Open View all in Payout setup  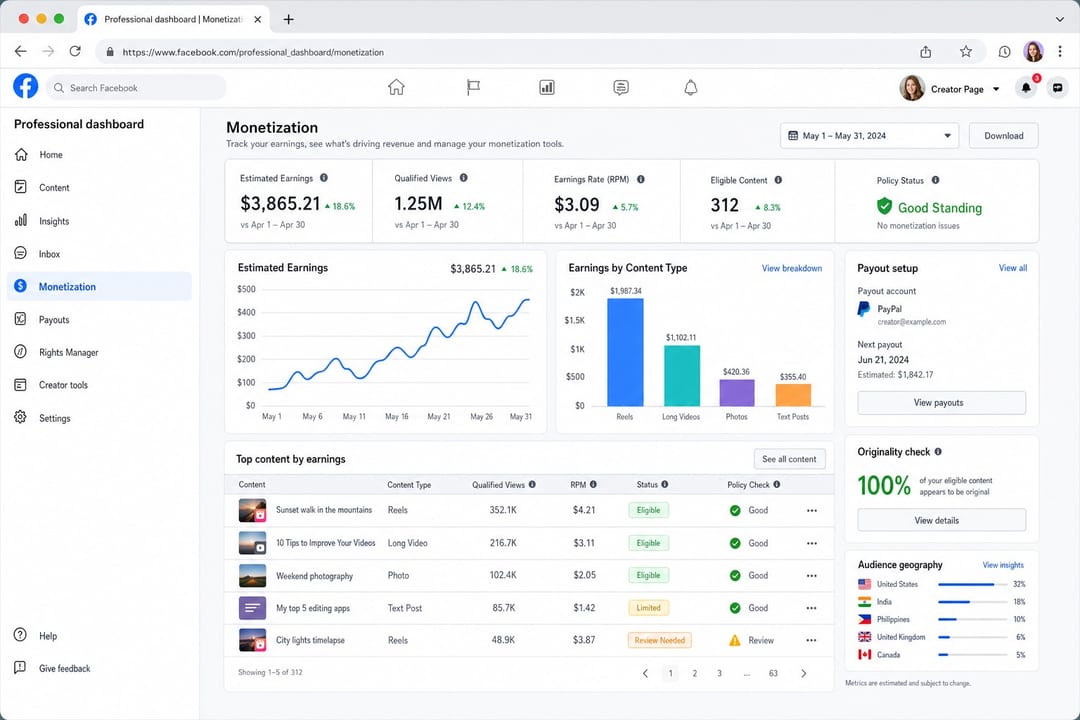(1012, 268)
